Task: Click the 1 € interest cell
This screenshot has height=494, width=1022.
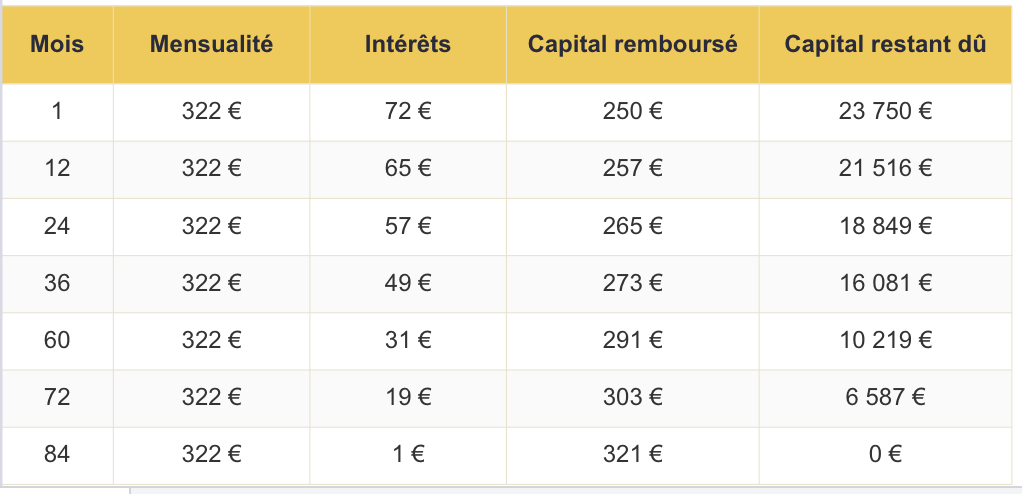Action: (408, 456)
